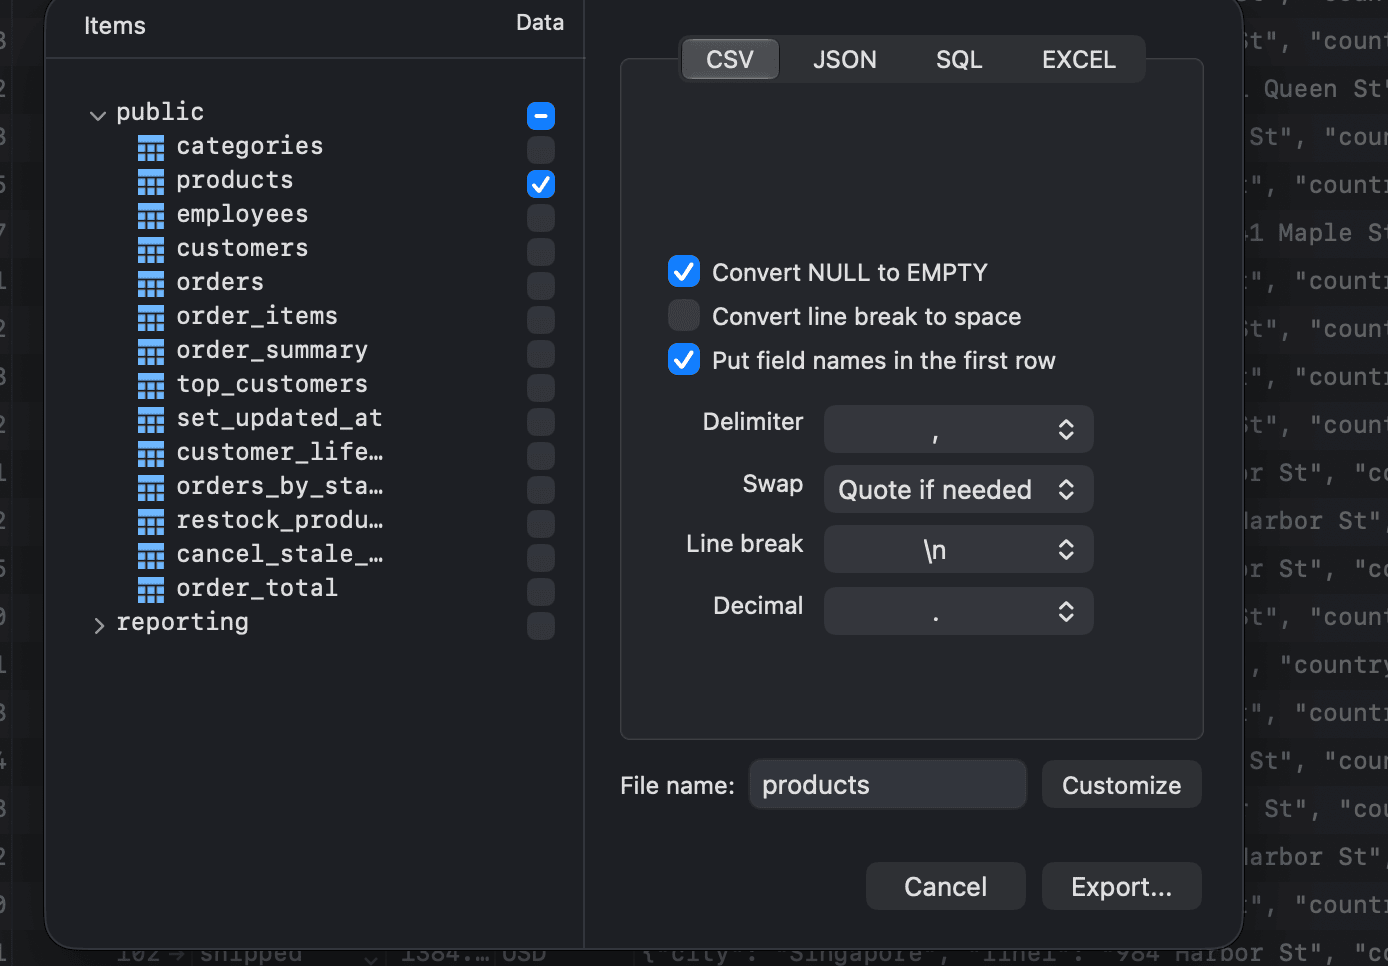Open the Delimiter dropdown

958,429
